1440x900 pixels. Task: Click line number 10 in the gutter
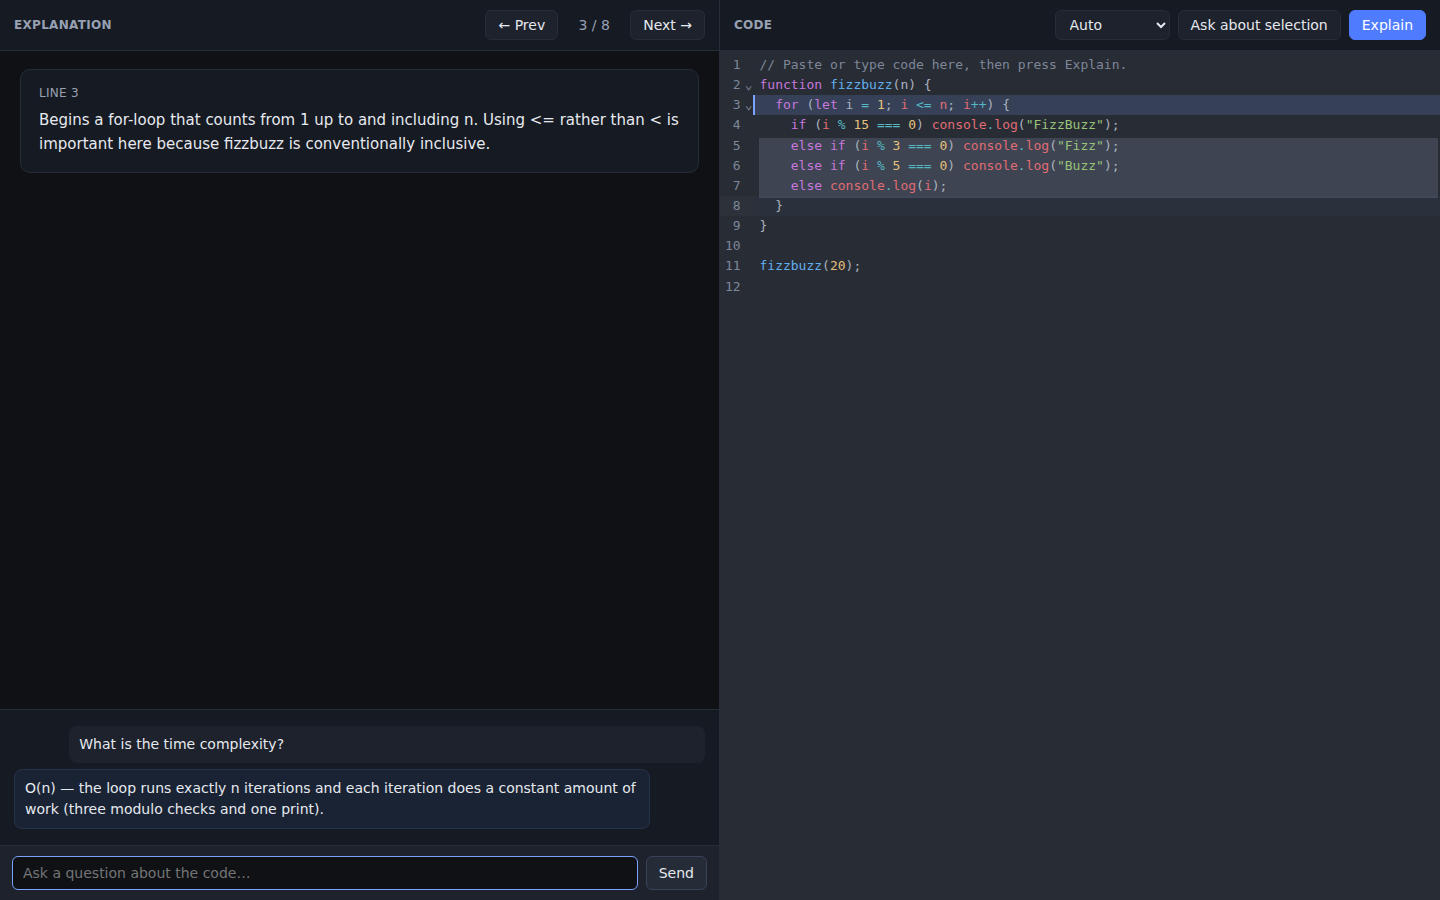(733, 246)
